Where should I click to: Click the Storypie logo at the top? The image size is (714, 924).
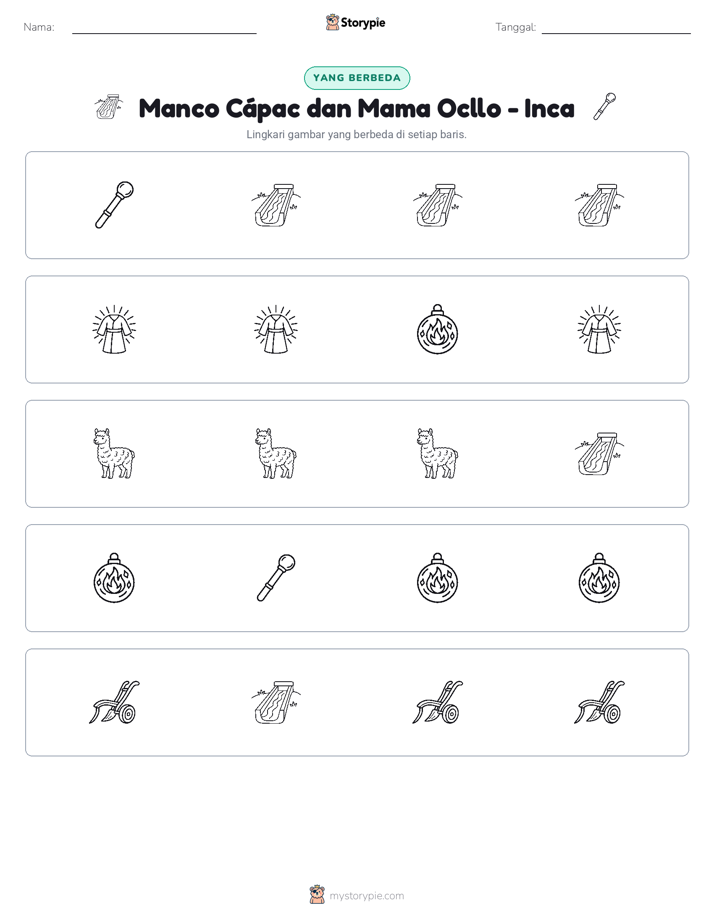point(356,23)
